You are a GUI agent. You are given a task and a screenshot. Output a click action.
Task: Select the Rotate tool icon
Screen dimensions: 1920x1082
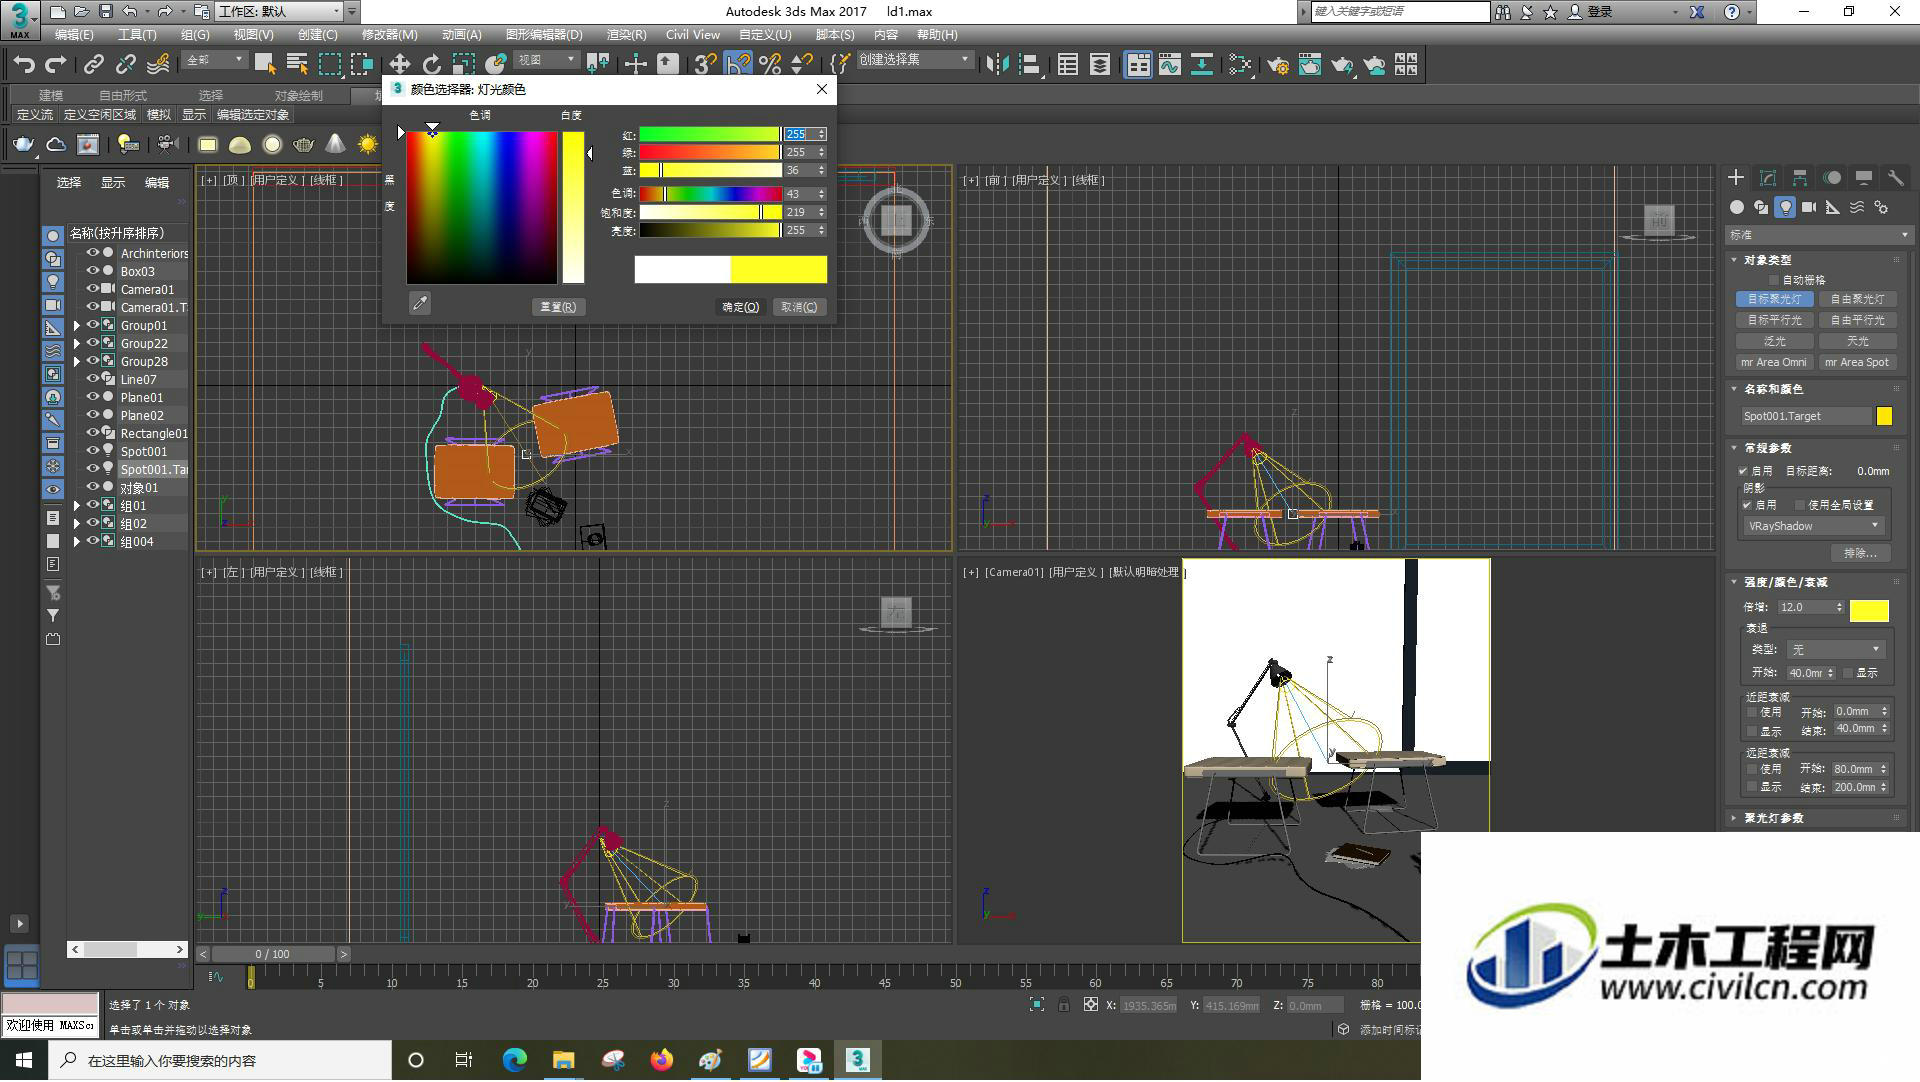point(431,65)
